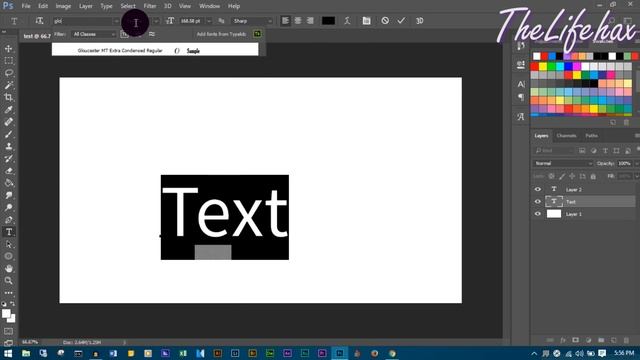Open the Filter menu
640x360 pixels.
150,6
